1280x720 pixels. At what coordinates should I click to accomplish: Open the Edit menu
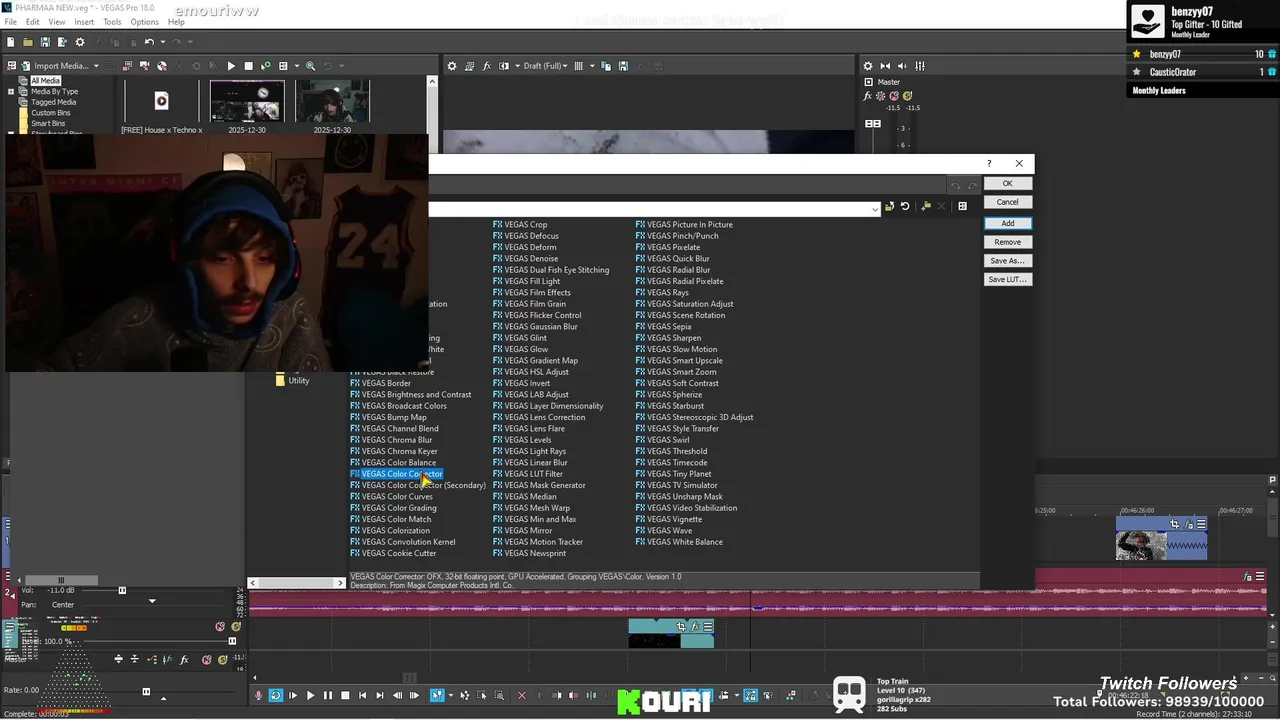33,22
